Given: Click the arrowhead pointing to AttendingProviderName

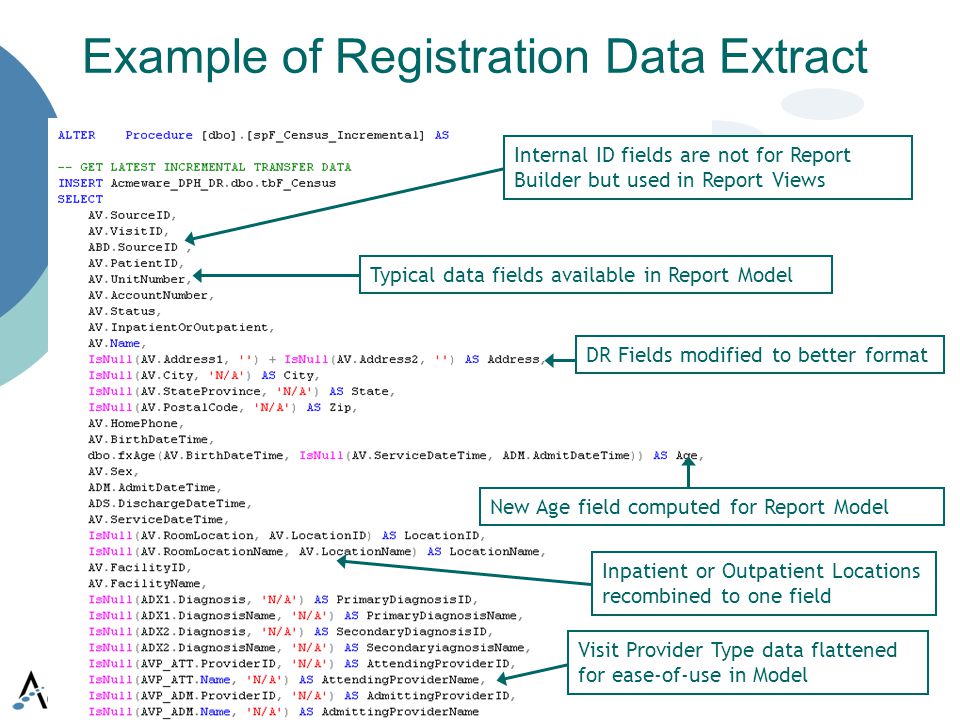Looking at the screenshot, I should pos(503,678).
